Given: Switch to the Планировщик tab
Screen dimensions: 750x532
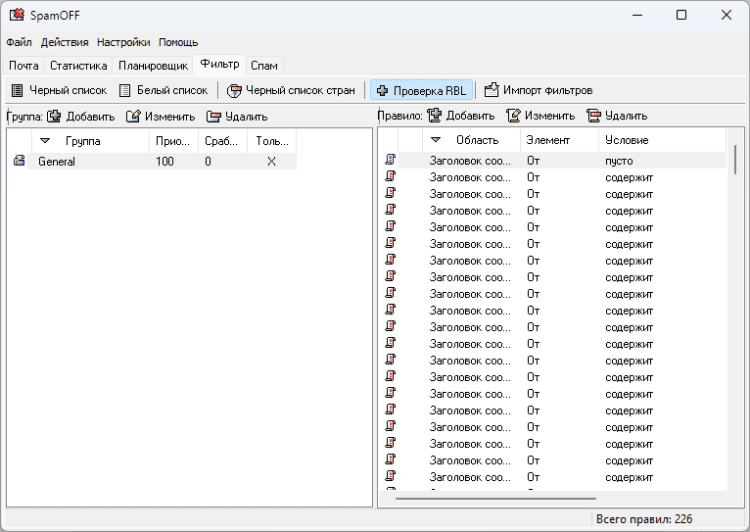Looking at the screenshot, I should click(x=153, y=66).
